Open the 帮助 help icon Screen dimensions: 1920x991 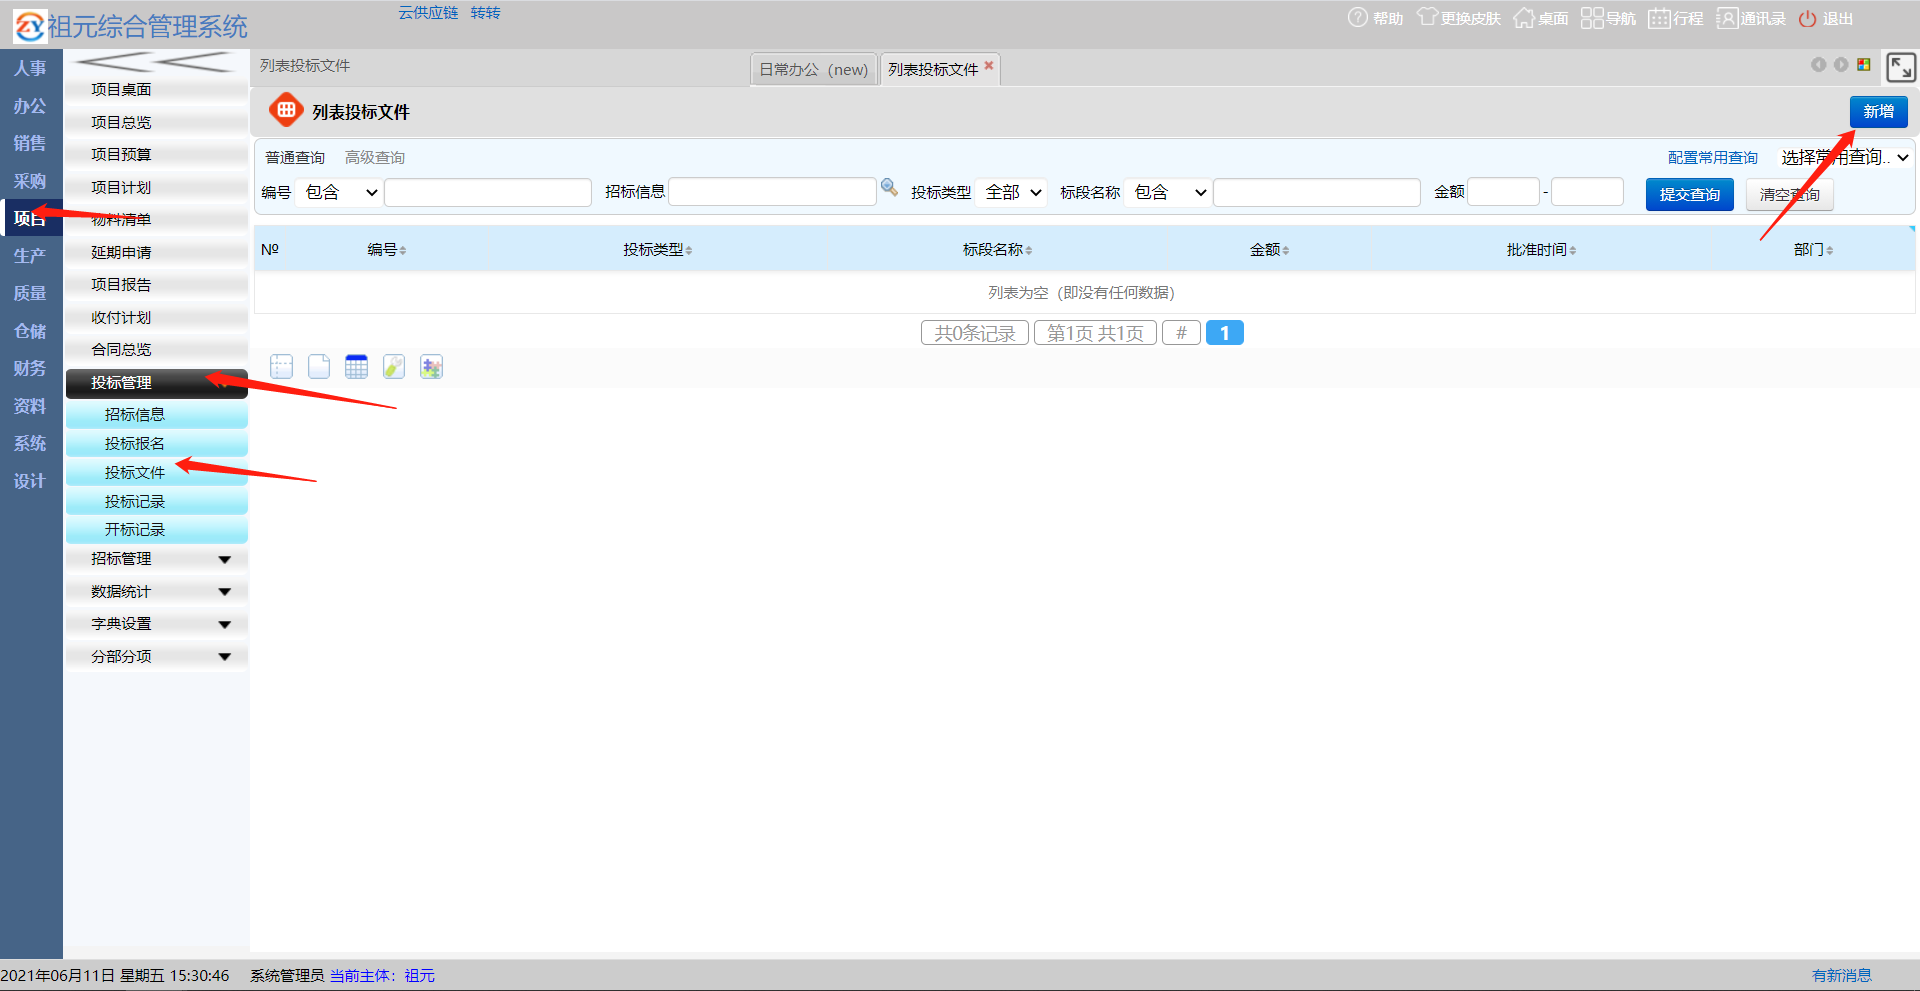pos(1357,18)
